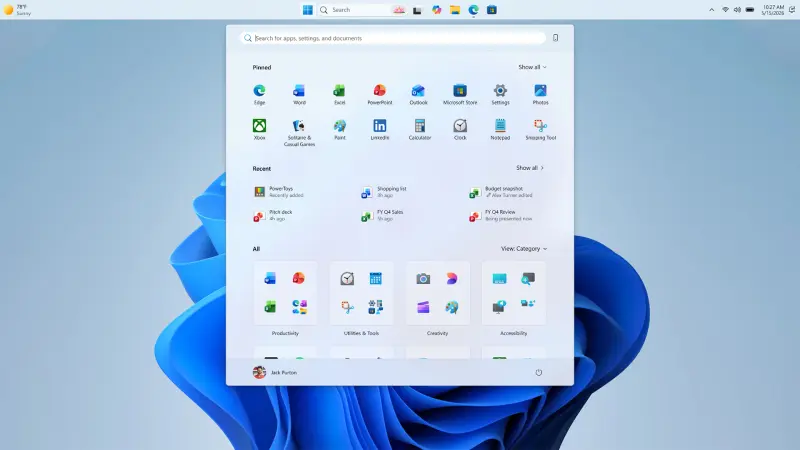Open Show all for Recent items

click(x=530, y=168)
